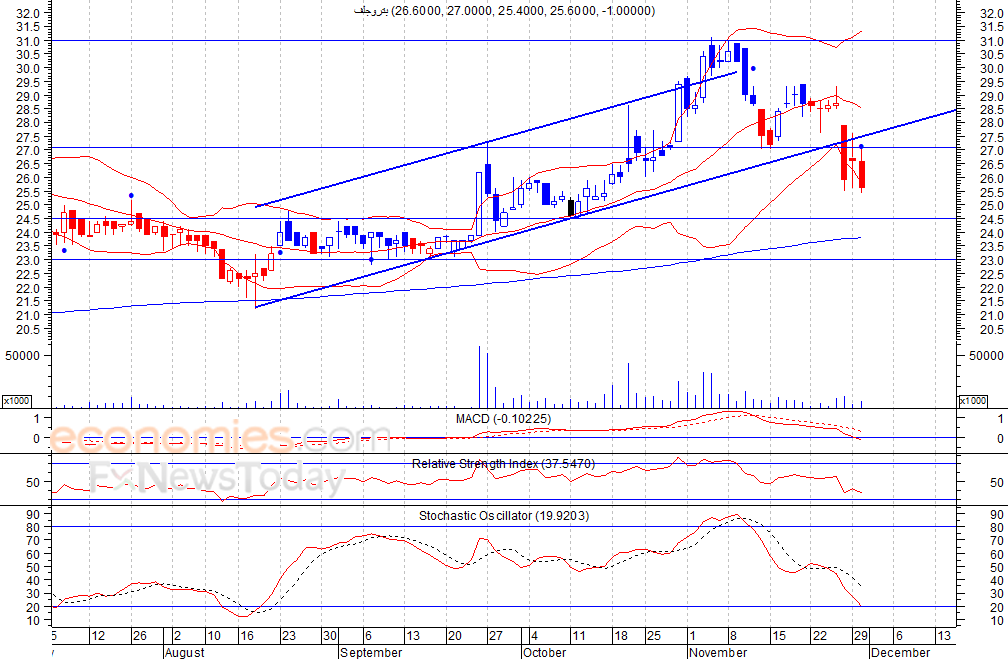Screen dimensions: 1008x659
Task: Select the November 22 date label
Action: (x=820, y=636)
